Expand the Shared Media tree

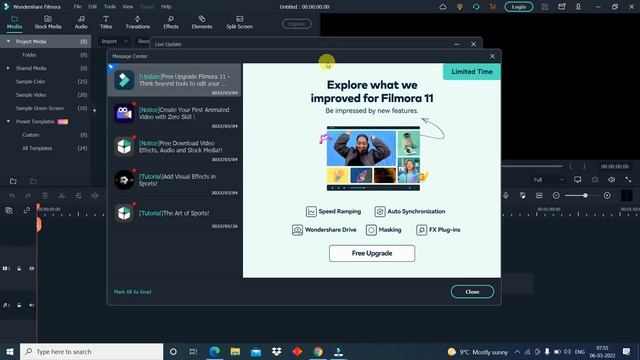8,68
